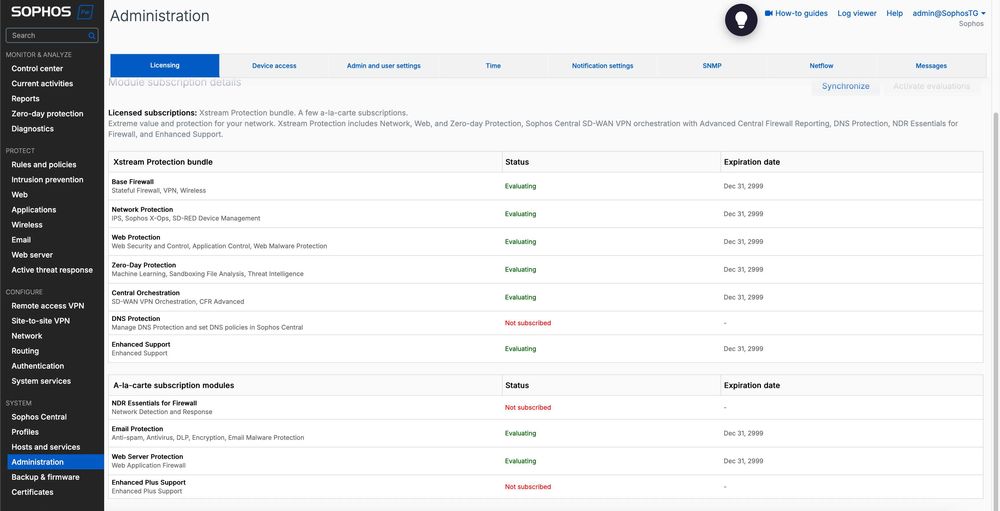This screenshot has height=511, width=1000.
Task: Go to Site-to-site VPN settings
Action: pos(40,321)
